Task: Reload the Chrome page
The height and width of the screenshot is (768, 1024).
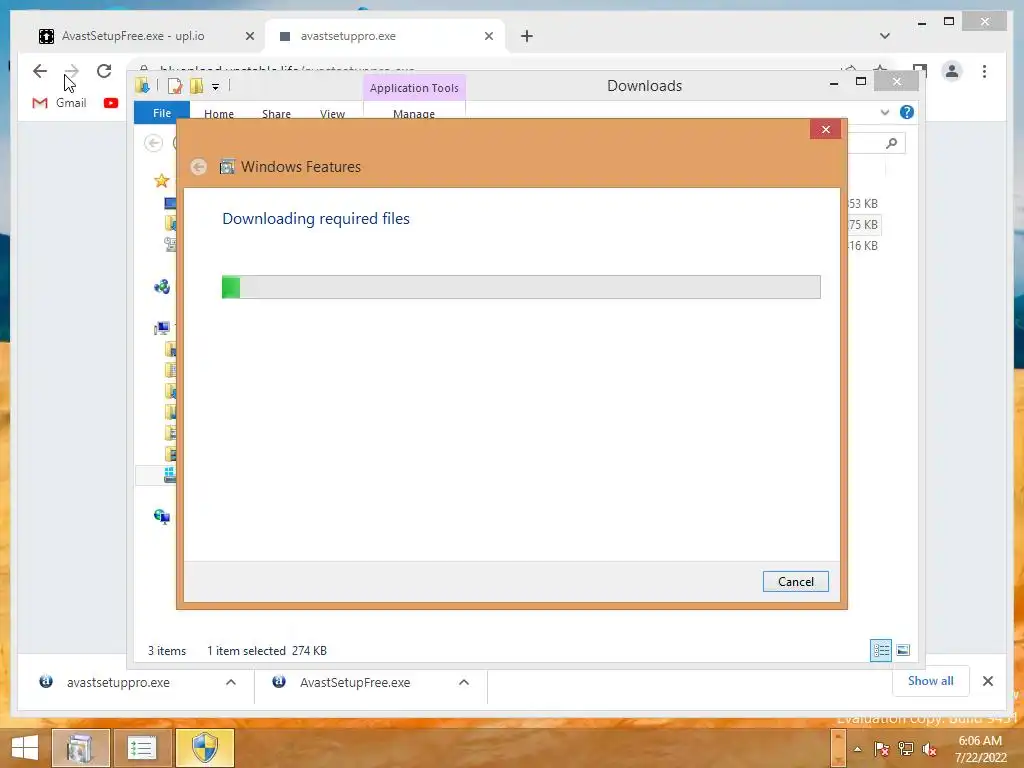Action: [x=104, y=71]
